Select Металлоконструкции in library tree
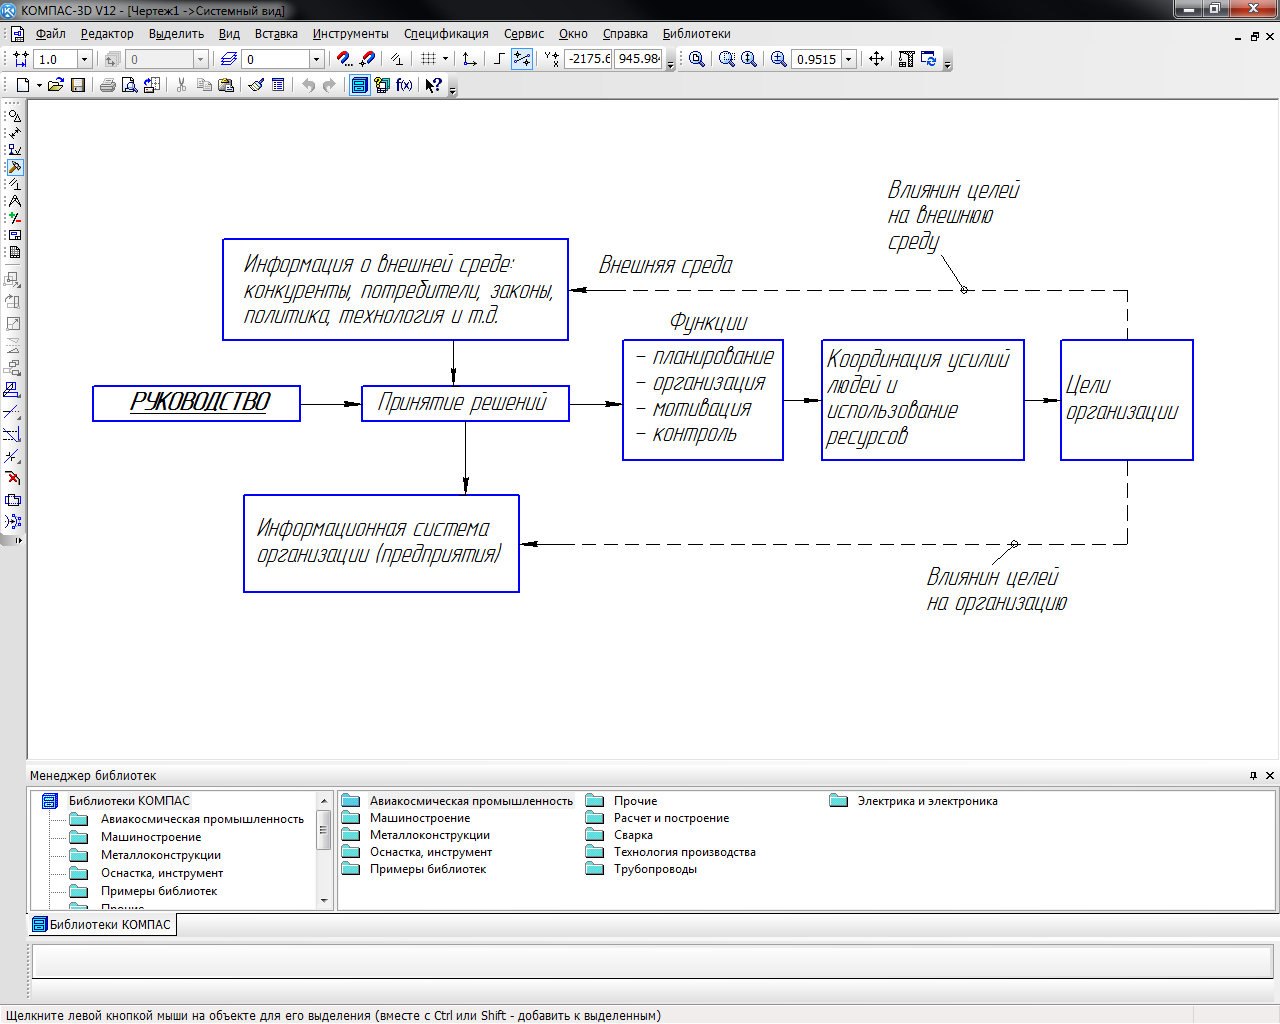Screen dimensions: 1280x1024 pyautogui.click(x=161, y=855)
